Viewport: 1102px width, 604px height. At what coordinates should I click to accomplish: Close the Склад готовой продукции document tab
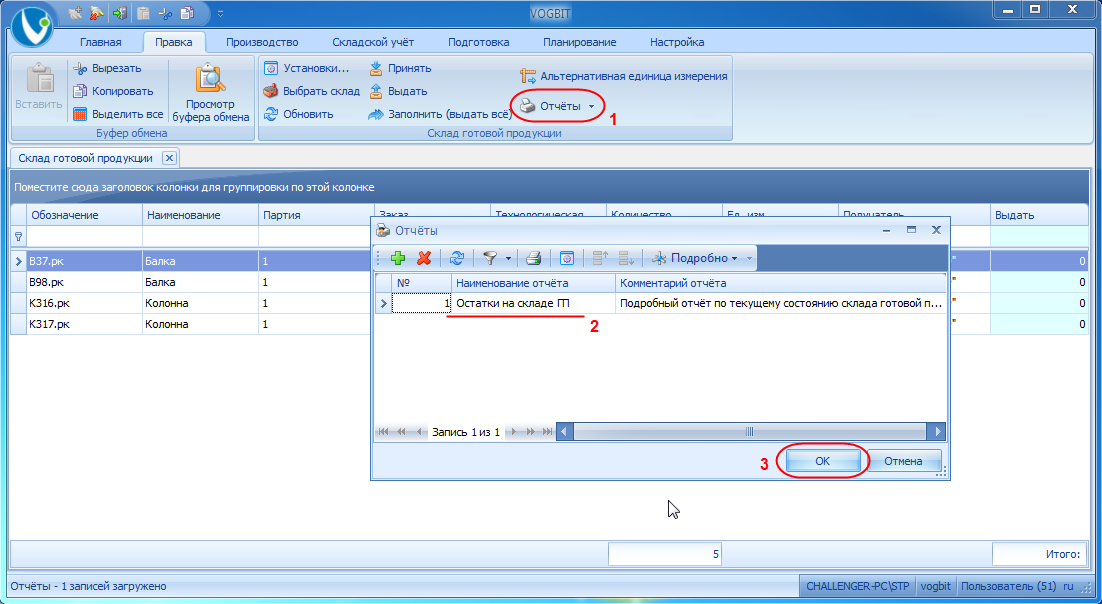coord(169,158)
